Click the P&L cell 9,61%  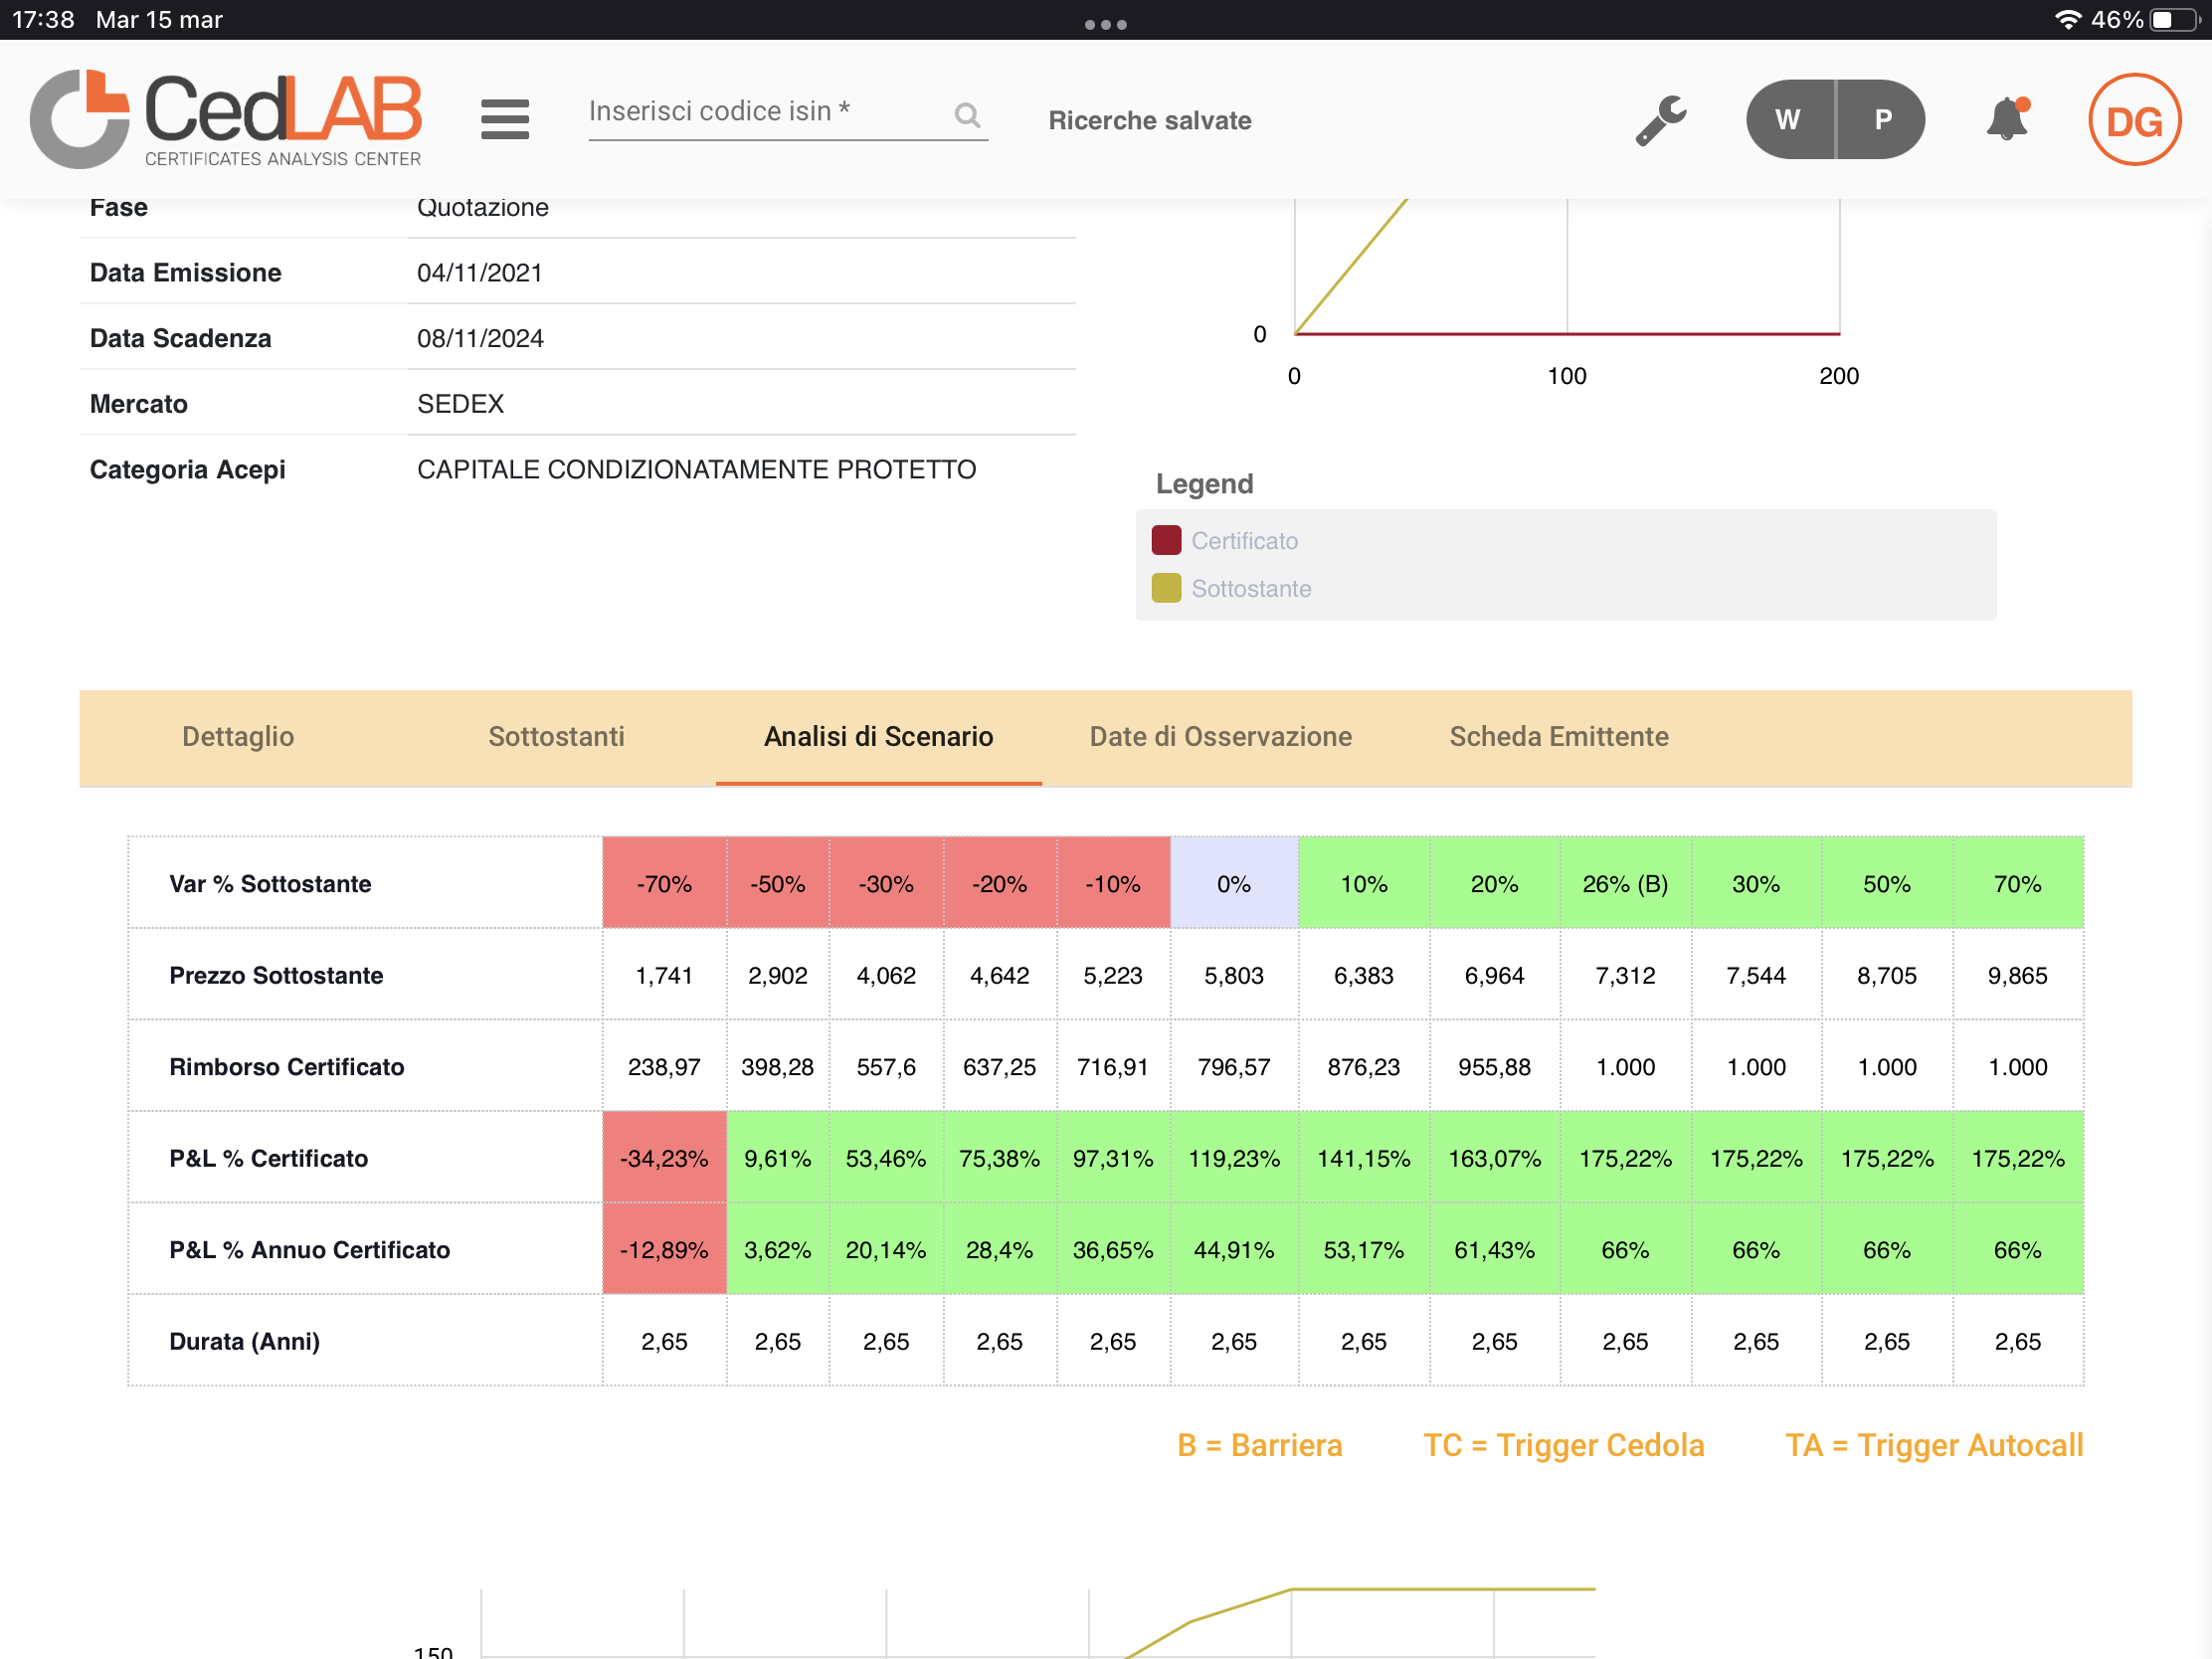[777, 1159]
